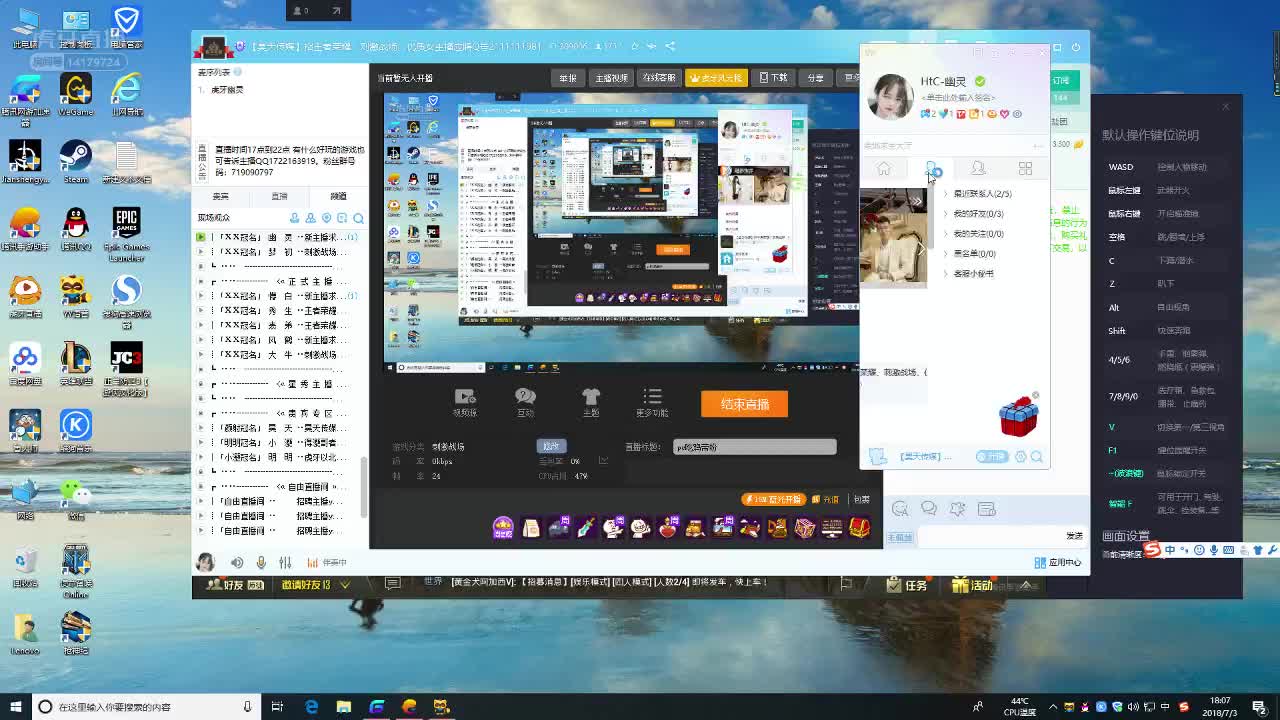
Task: Click search icon beside 现场观众
Action: 358,218
